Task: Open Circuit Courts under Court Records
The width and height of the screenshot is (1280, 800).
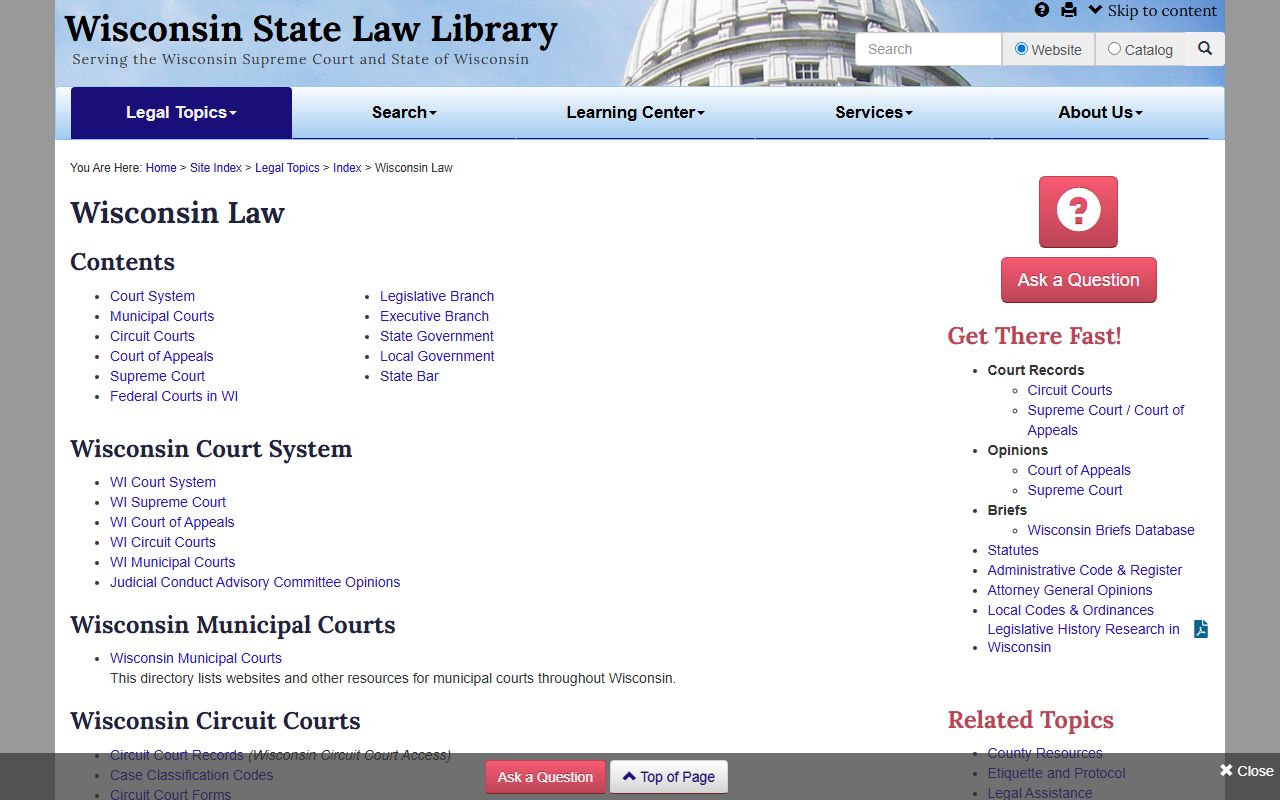Action: coord(1069,390)
